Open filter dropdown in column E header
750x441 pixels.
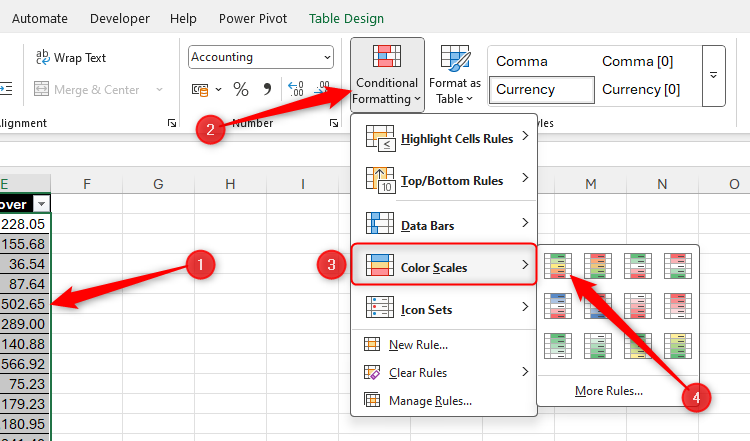pos(41,204)
